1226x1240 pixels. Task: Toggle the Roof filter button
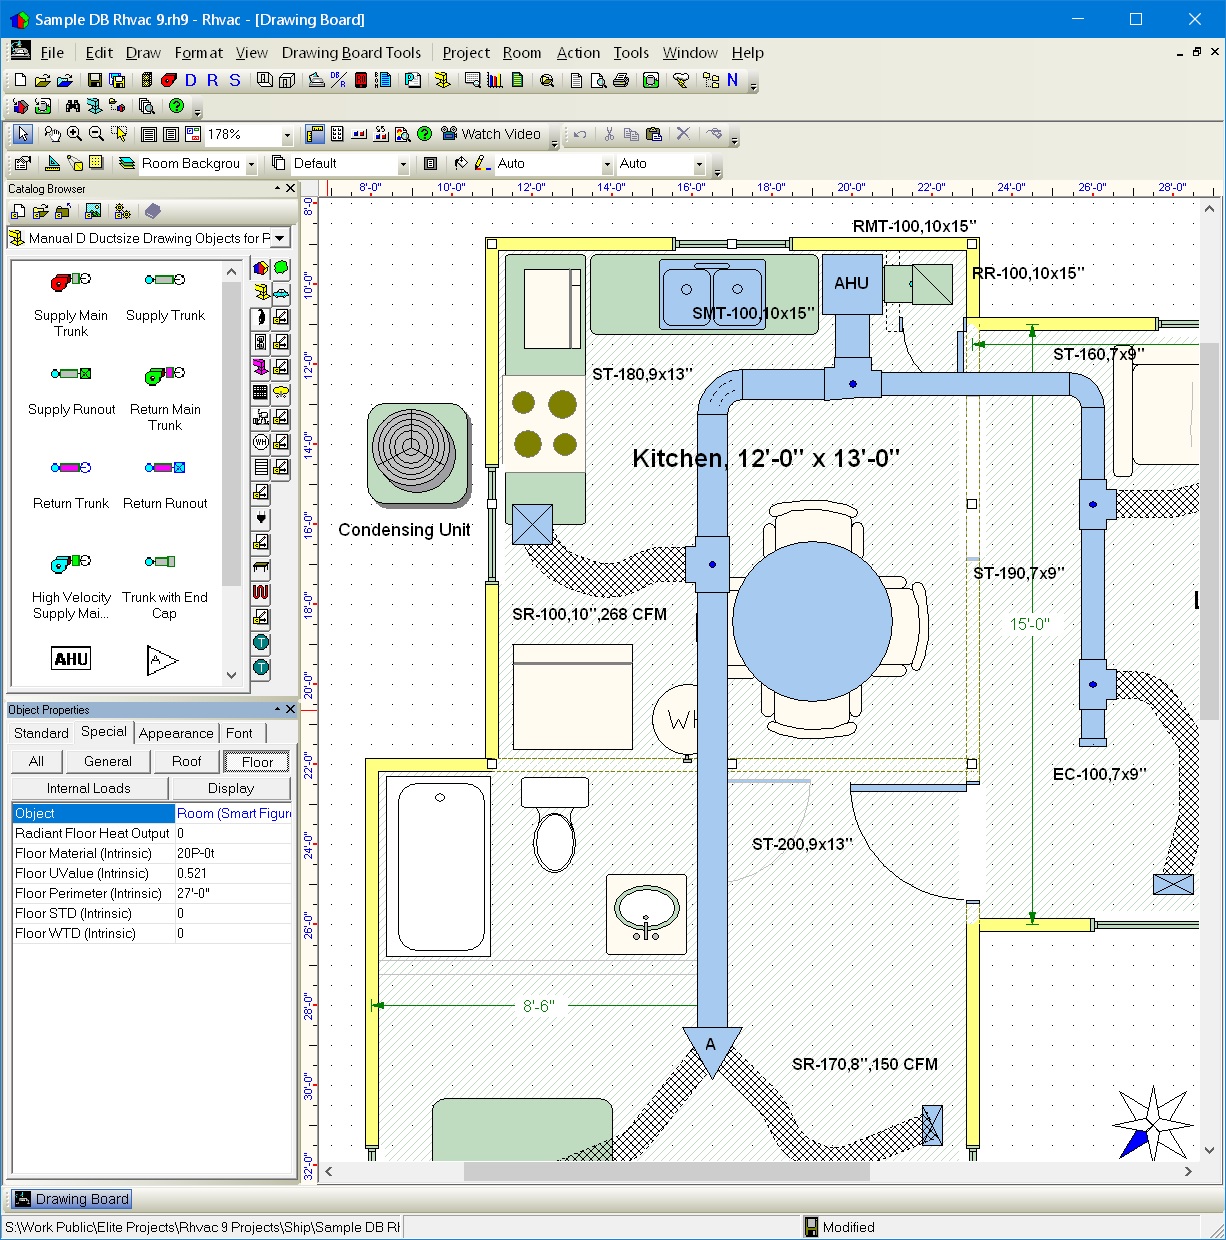pos(187,762)
